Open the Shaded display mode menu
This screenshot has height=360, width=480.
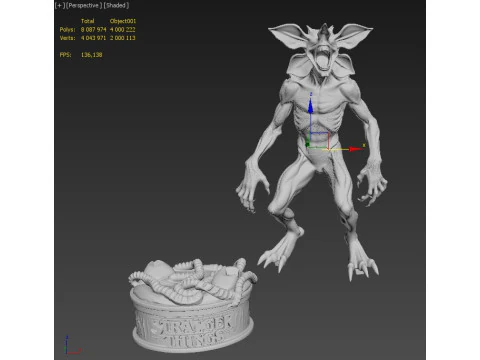pyautogui.click(x=116, y=5)
